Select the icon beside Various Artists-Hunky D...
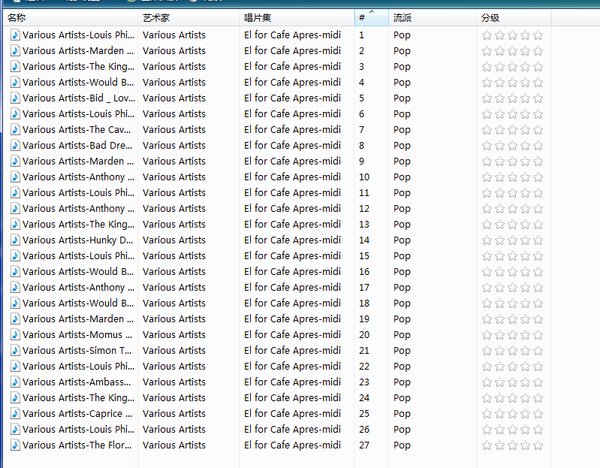The height and width of the screenshot is (468, 600). (15, 240)
